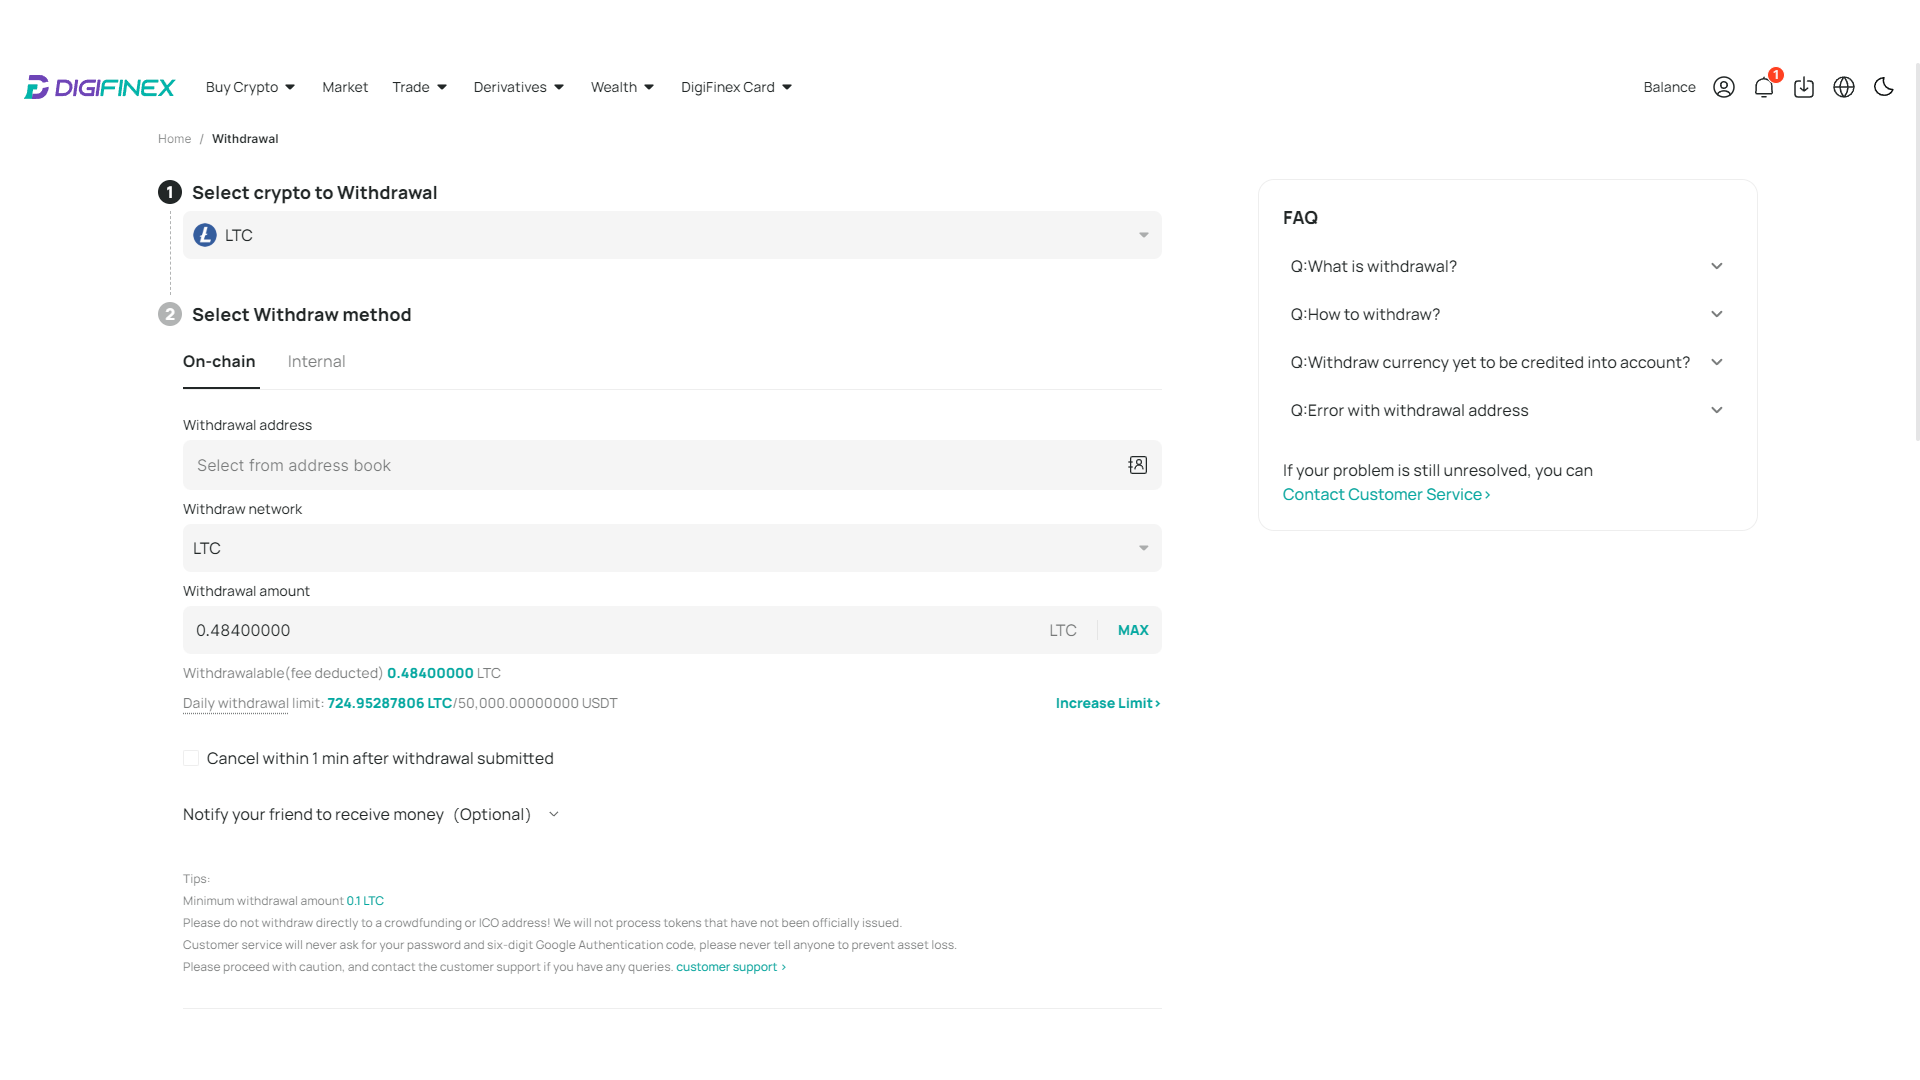Click MAX button for withdrawal amount

1131,629
